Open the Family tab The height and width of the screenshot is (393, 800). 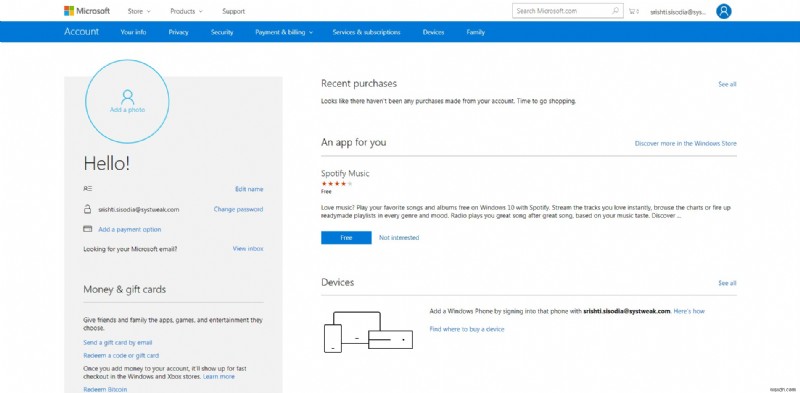tap(476, 32)
